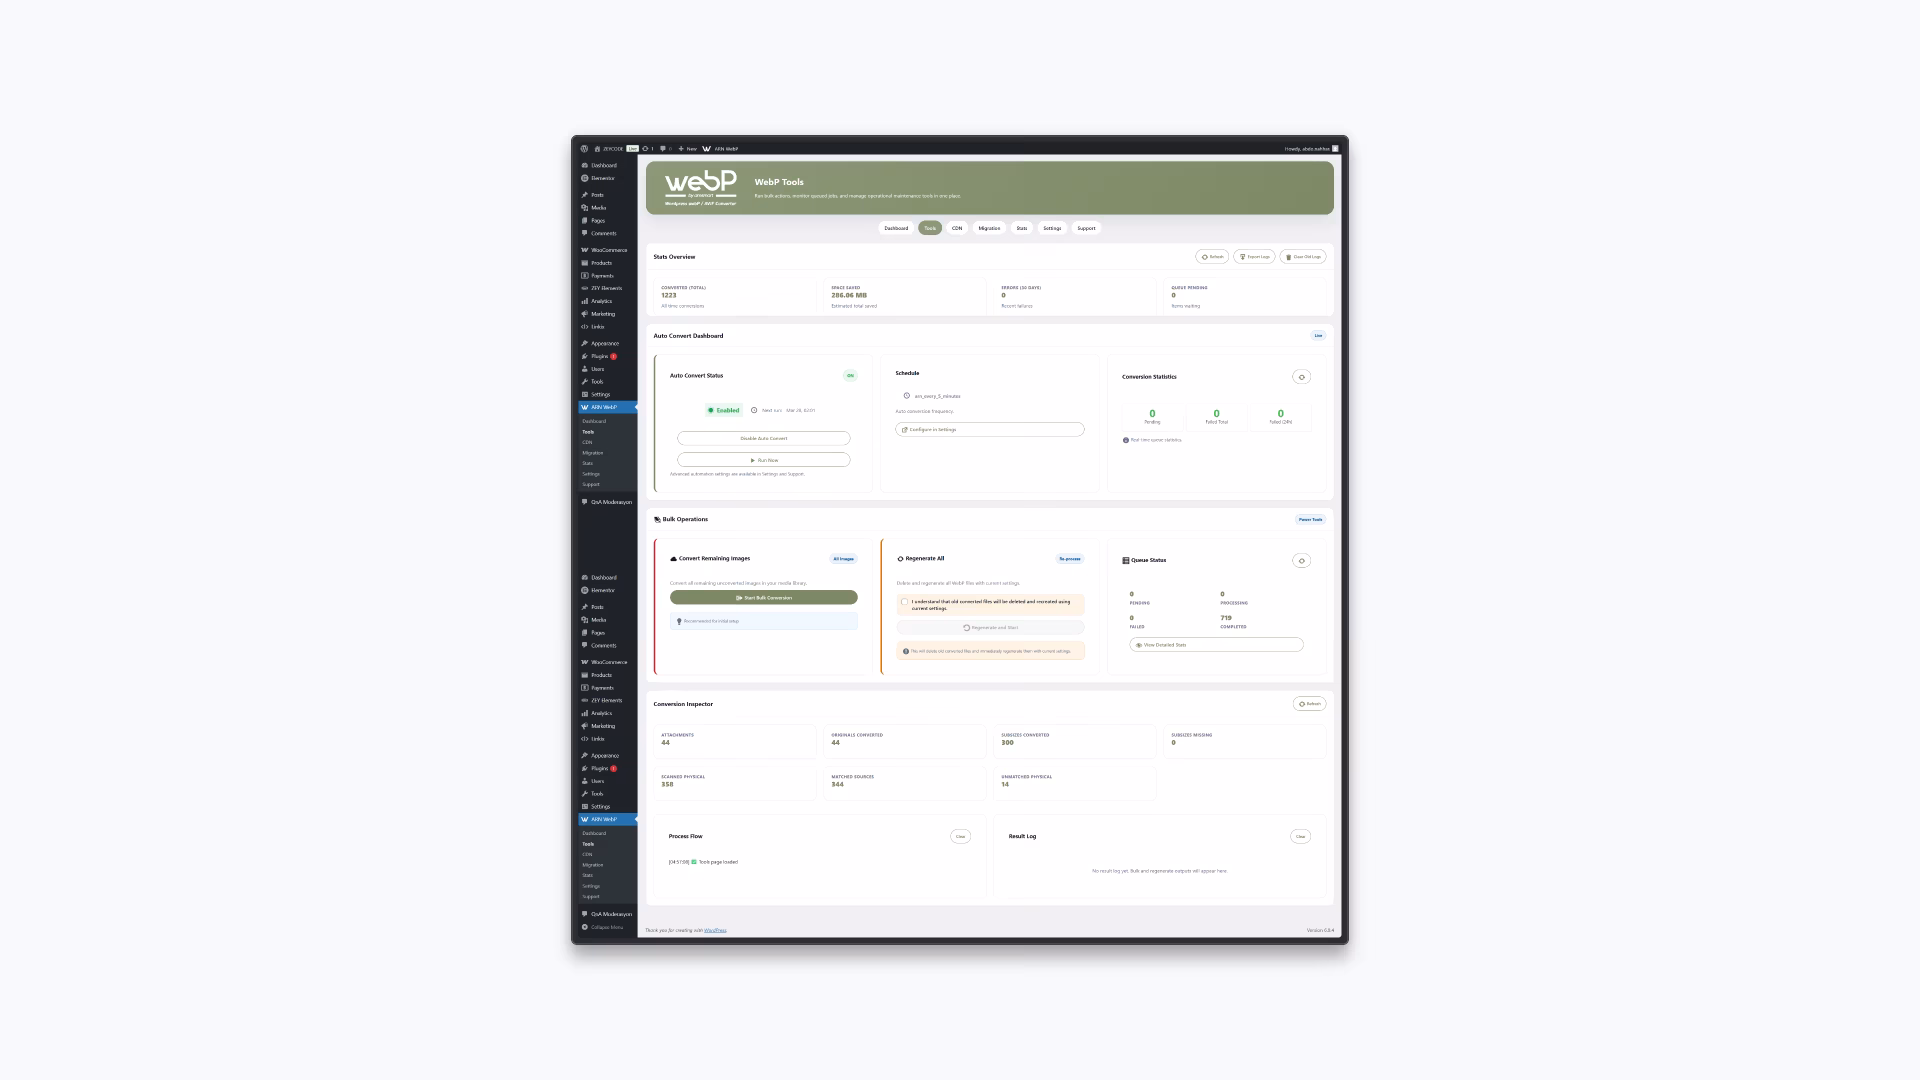Switch to the CDN tab
The image size is (1920, 1080).
(957, 228)
